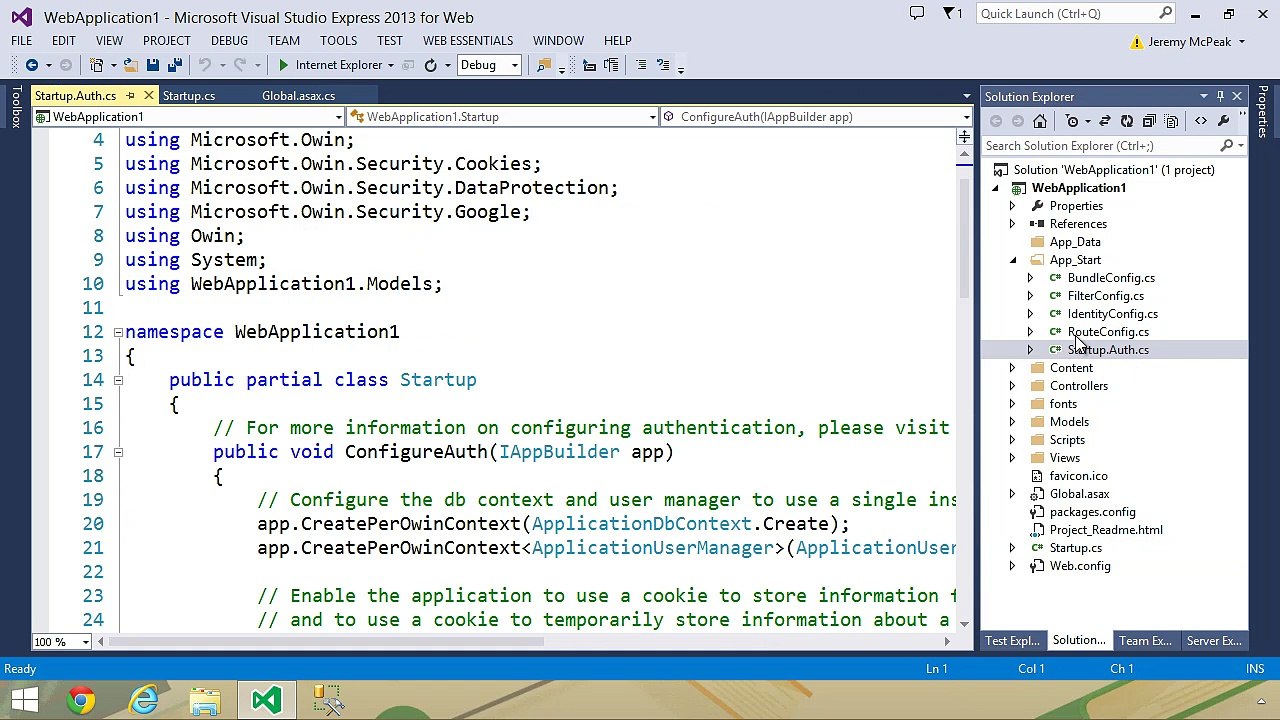Click the Show All Files icon
The width and height of the screenshot is (1280, 720).
1171,121
